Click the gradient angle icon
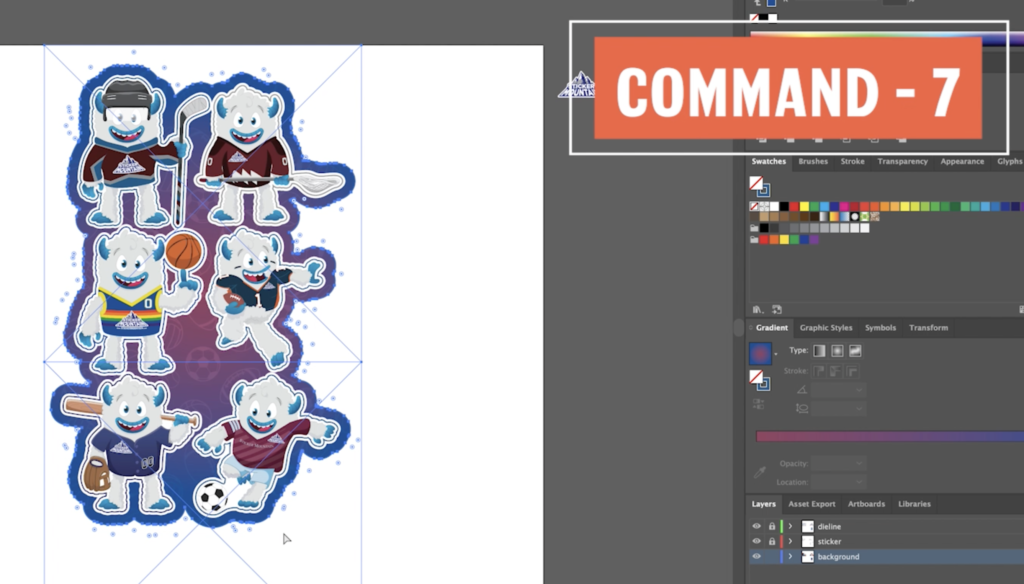The width and height of the screenshot is (1024, 584). (x=802, y=389)
